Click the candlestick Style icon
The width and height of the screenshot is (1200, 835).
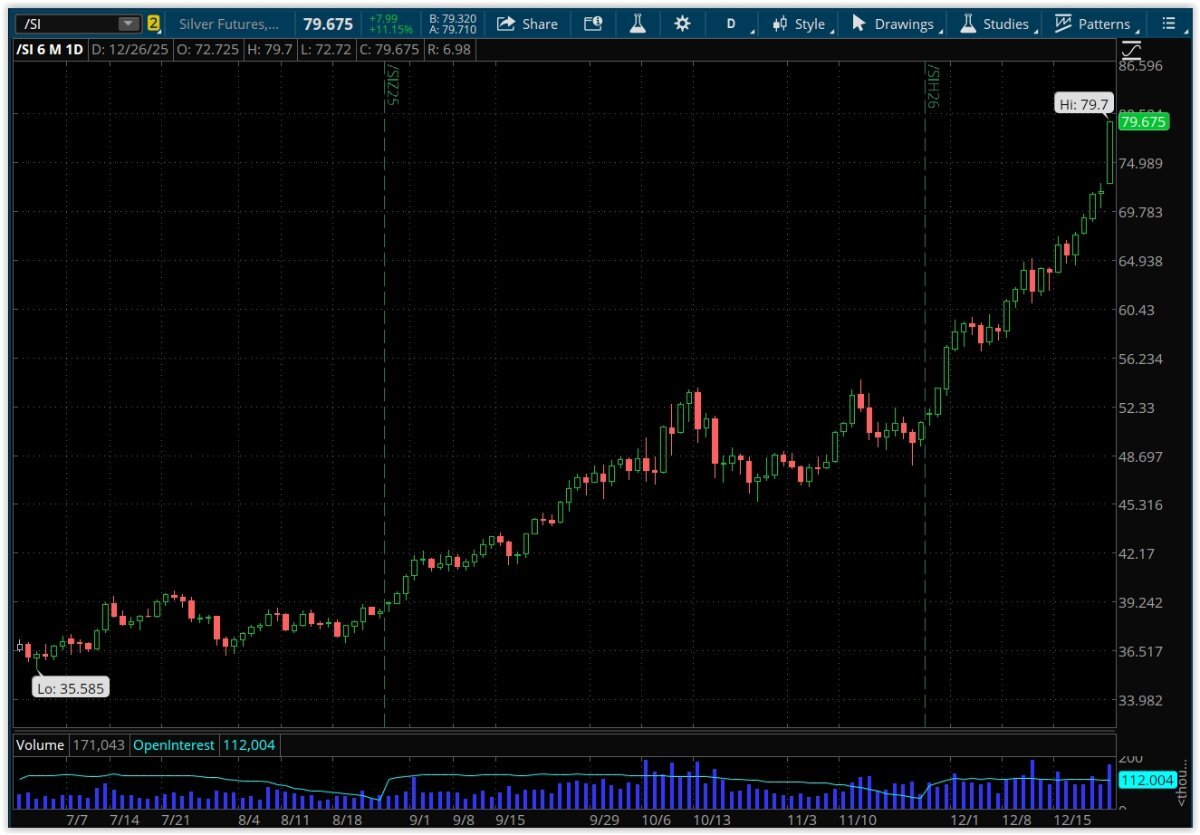(x=780, y=24)
